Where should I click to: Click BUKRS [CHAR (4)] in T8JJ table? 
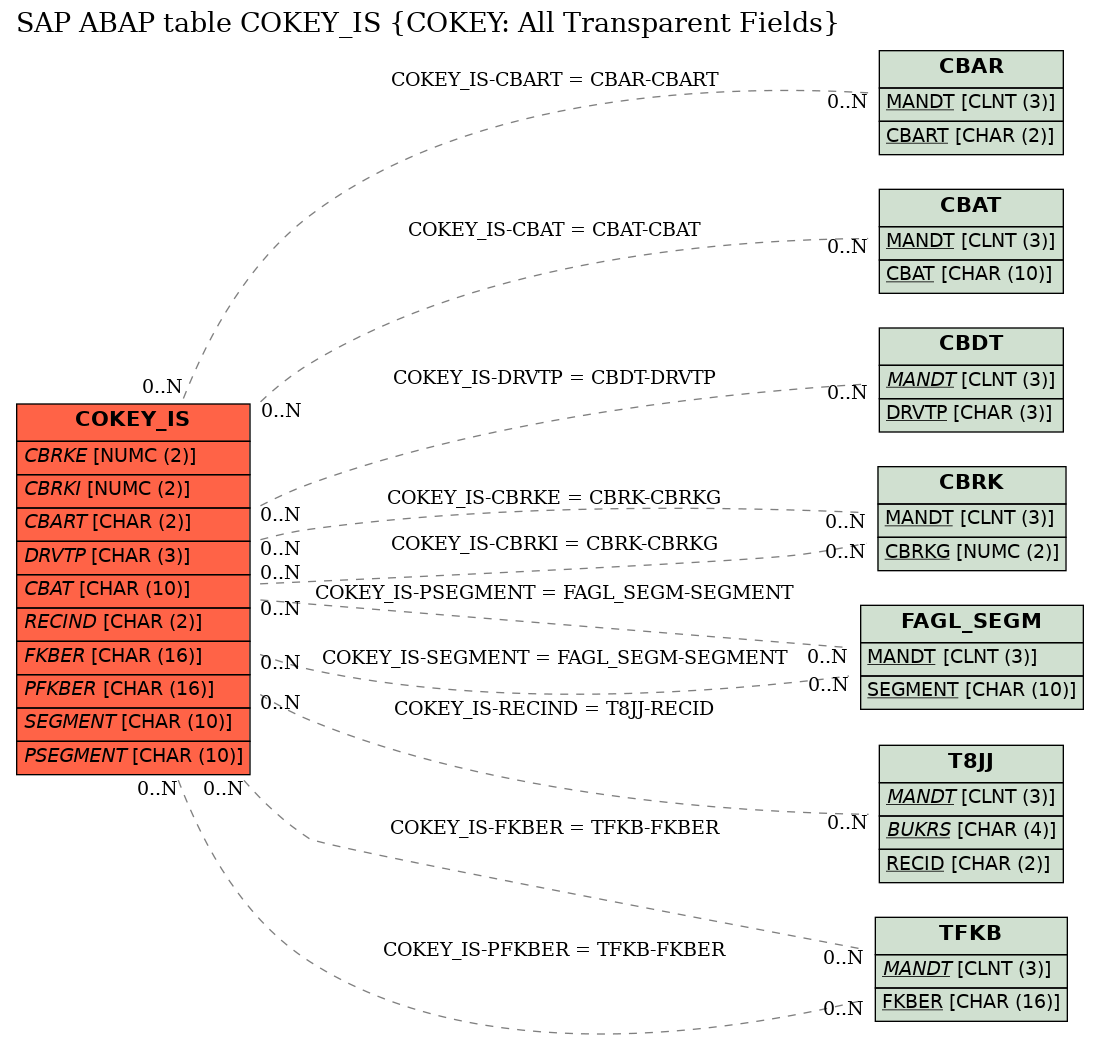click(971, 832)
